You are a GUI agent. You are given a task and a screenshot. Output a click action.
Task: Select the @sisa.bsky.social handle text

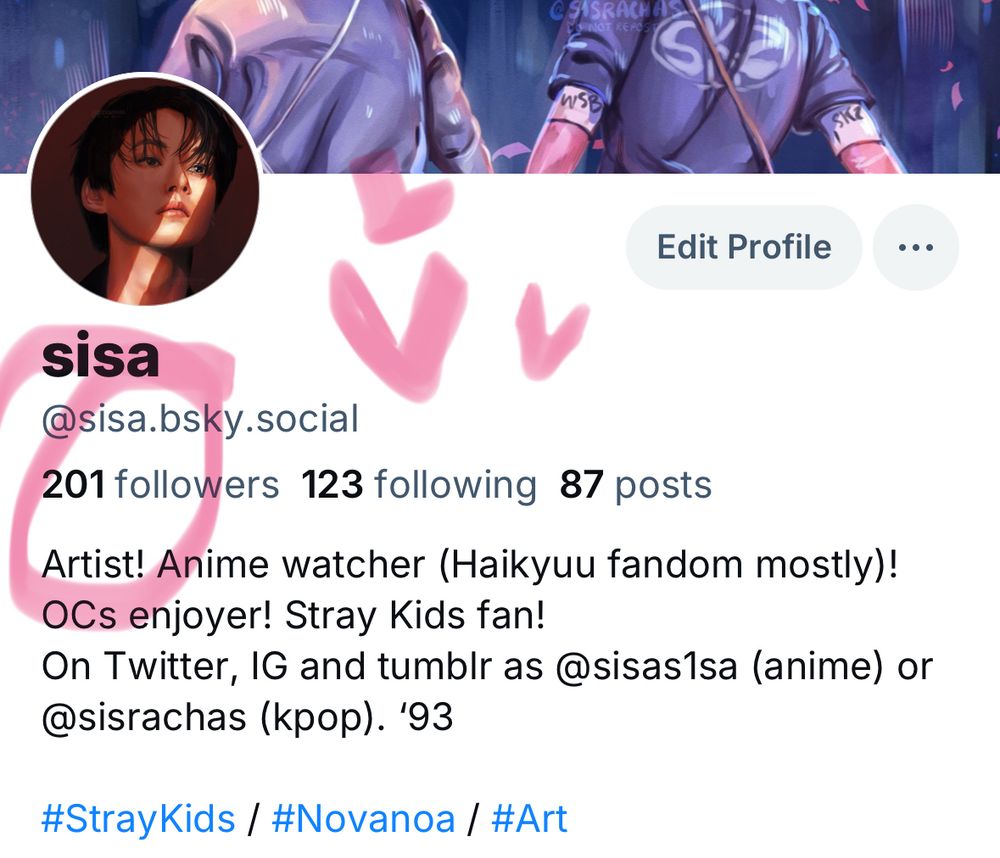[200, 419]
